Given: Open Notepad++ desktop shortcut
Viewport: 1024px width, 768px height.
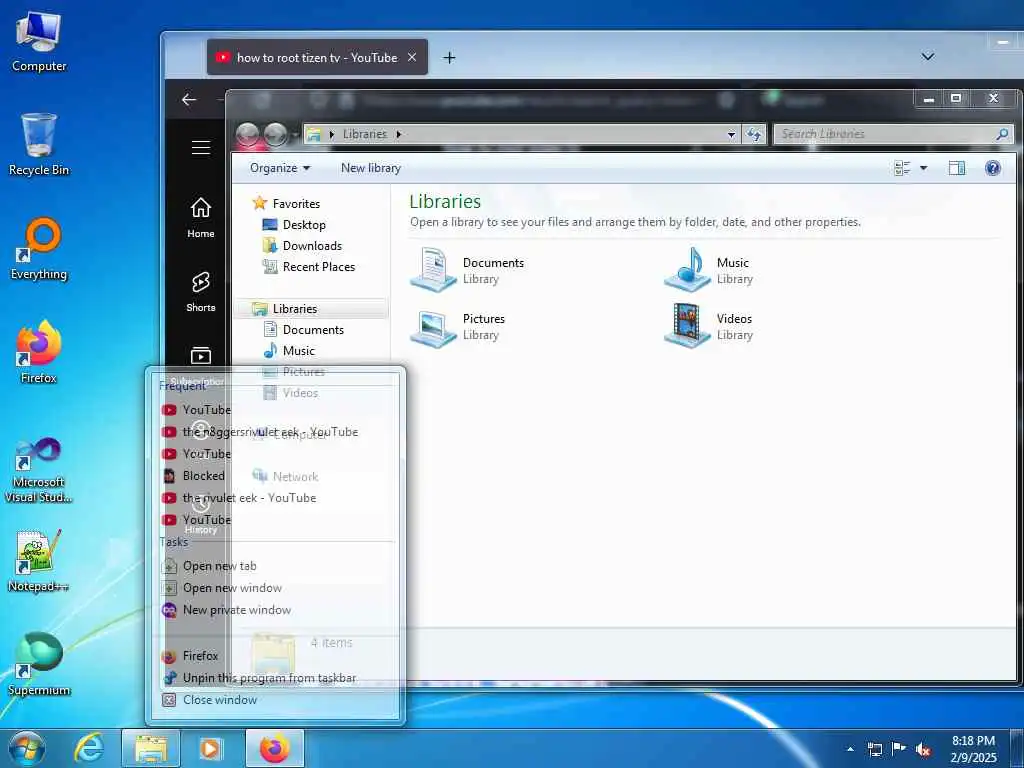Looking at the screenshot, I should (39, 560).
